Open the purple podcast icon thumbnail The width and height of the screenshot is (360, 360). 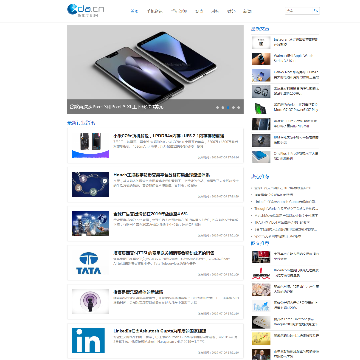coord(90,301)
